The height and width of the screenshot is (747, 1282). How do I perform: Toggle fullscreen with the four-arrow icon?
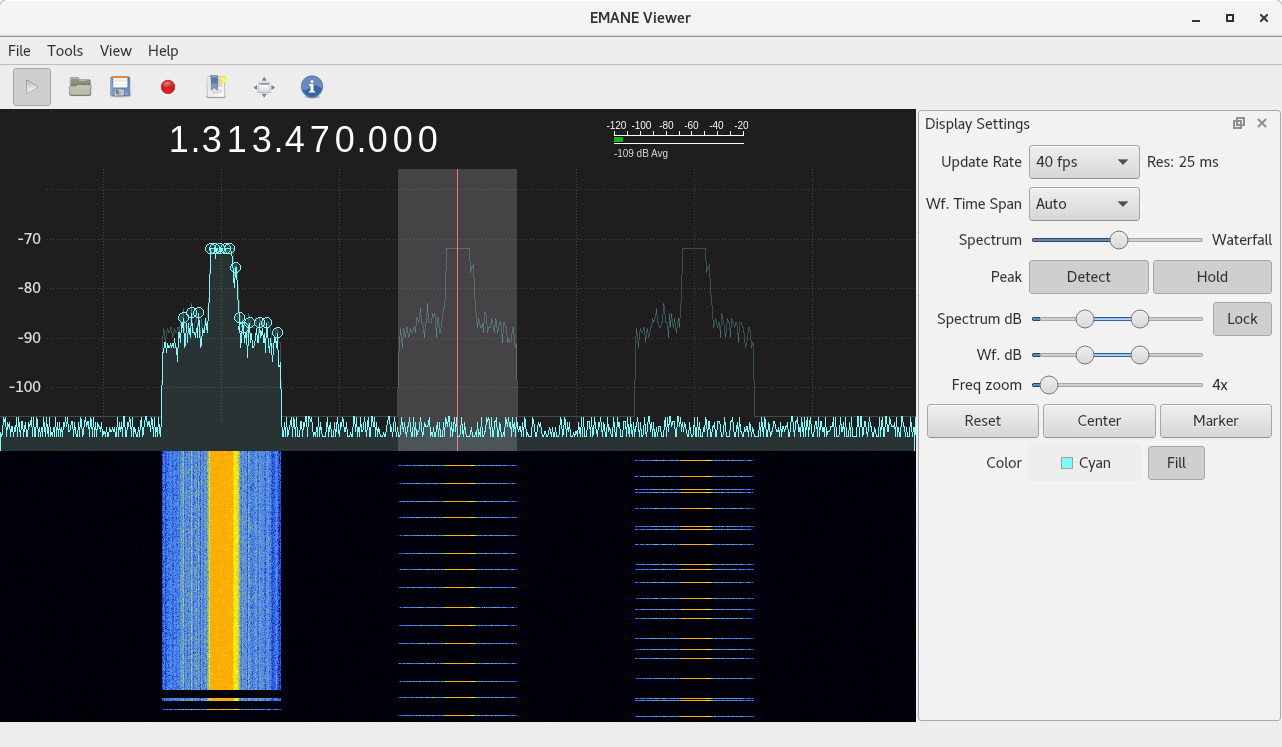264,87
